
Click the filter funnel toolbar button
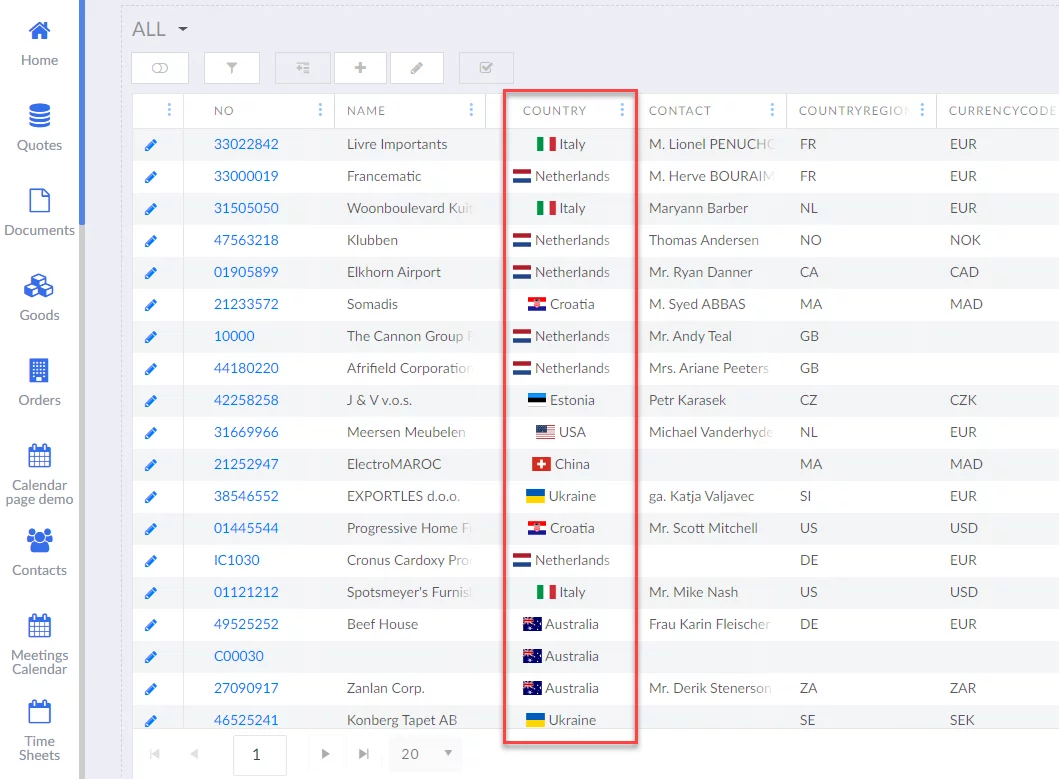(x=232, y=68)
